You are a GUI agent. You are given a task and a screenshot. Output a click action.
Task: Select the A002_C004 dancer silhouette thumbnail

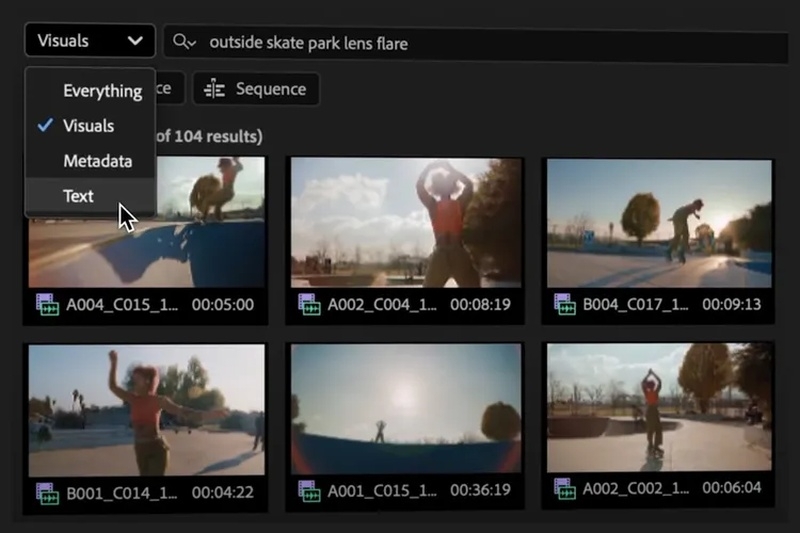point(406,222)
